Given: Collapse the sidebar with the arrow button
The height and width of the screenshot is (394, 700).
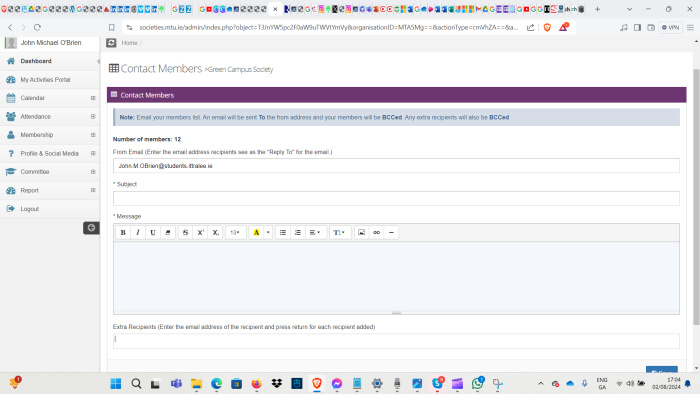Looking at the screenshot, I should point(91,228).
